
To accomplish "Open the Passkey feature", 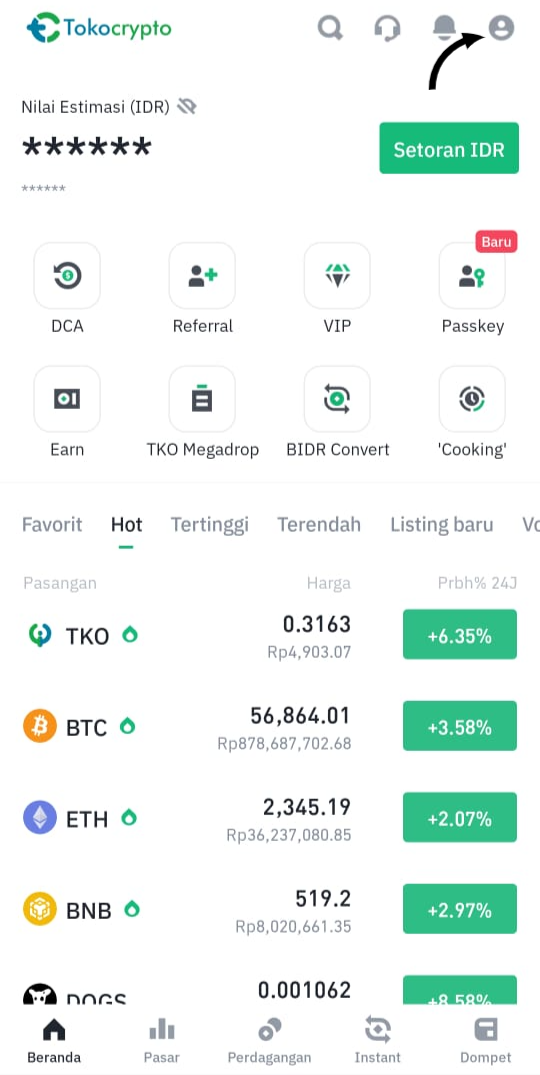I will [472, 276].
